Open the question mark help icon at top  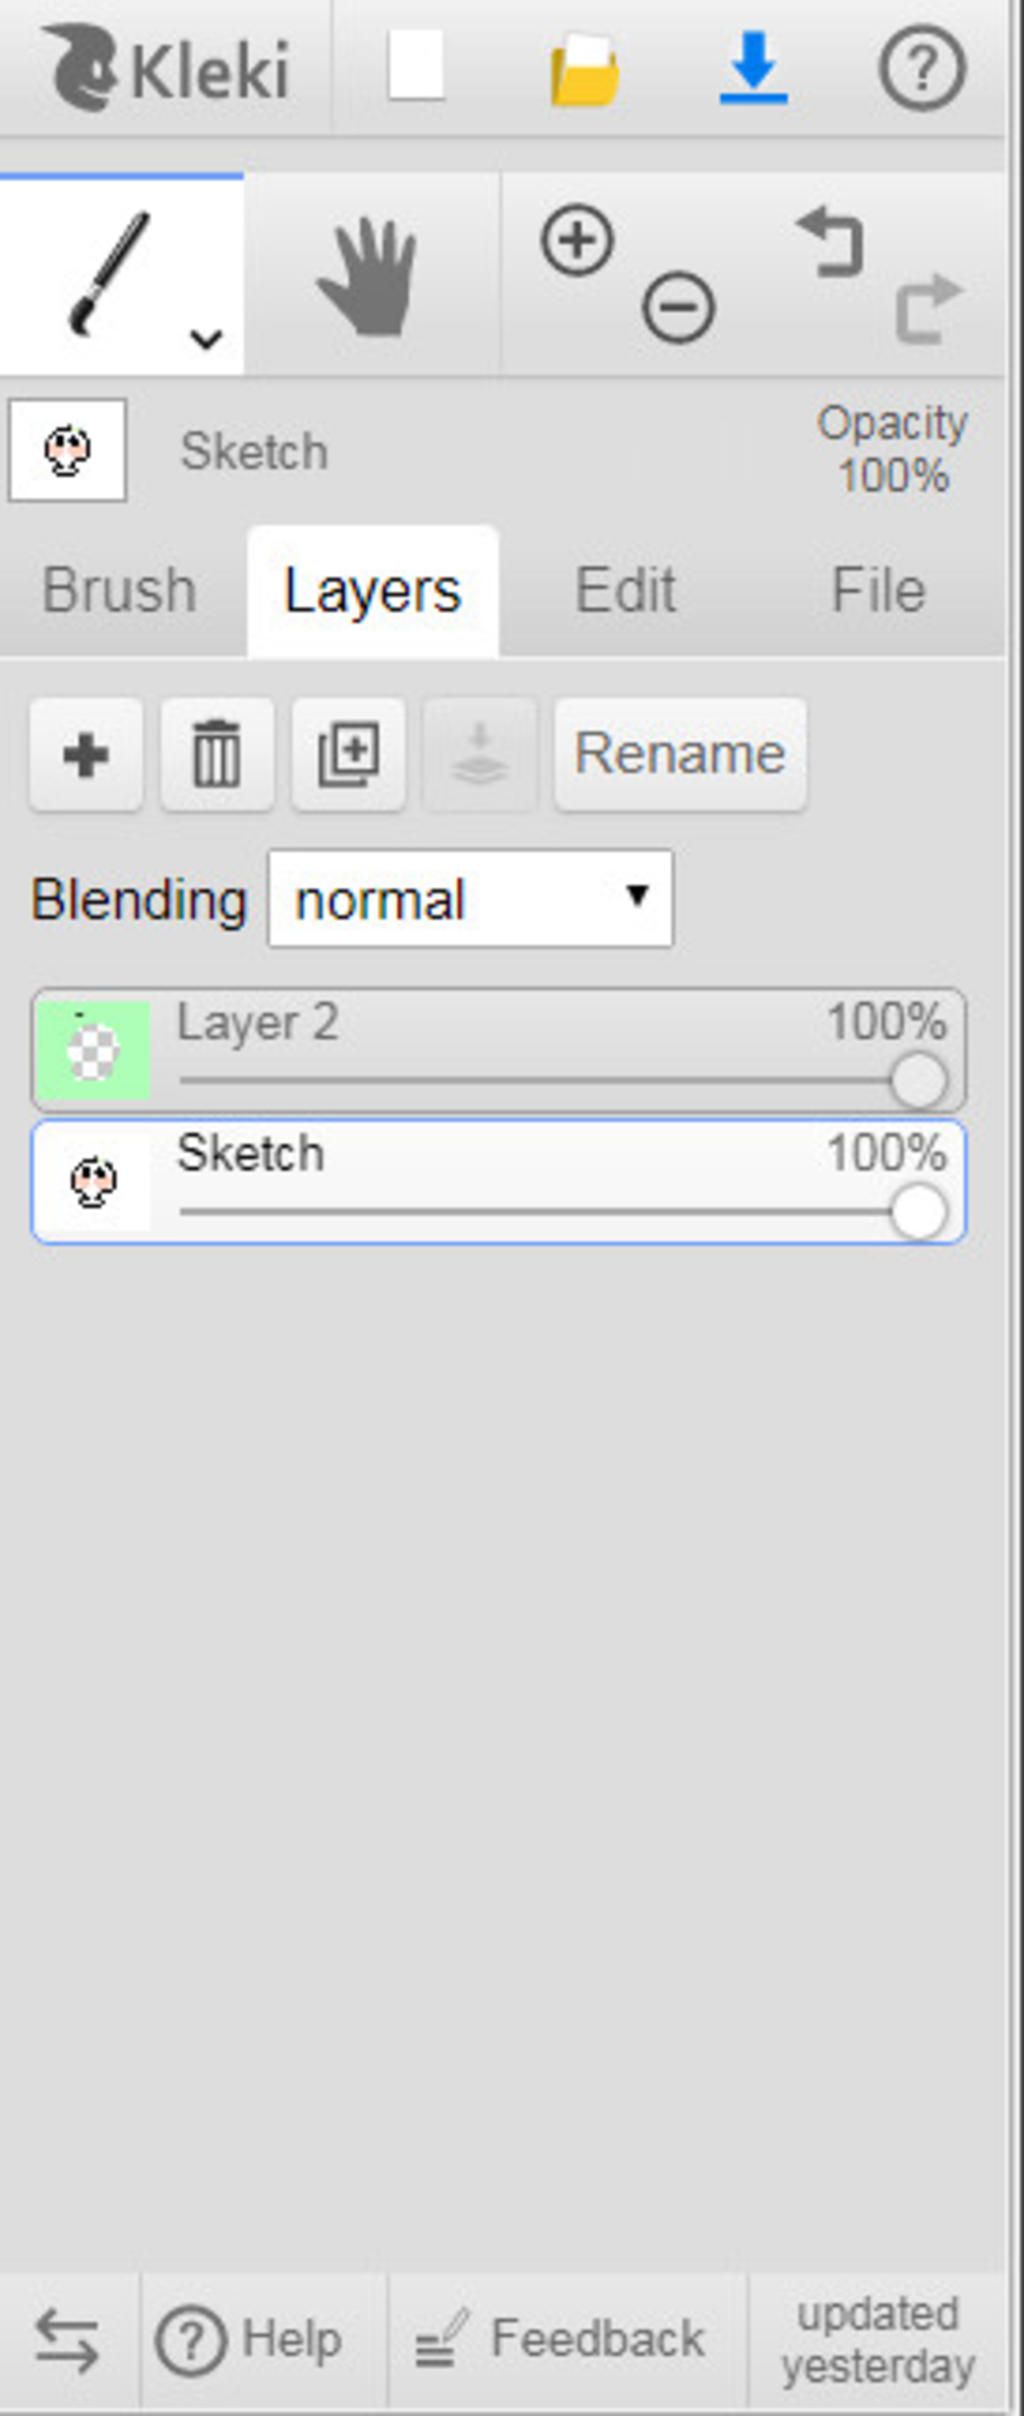[922, 68]
